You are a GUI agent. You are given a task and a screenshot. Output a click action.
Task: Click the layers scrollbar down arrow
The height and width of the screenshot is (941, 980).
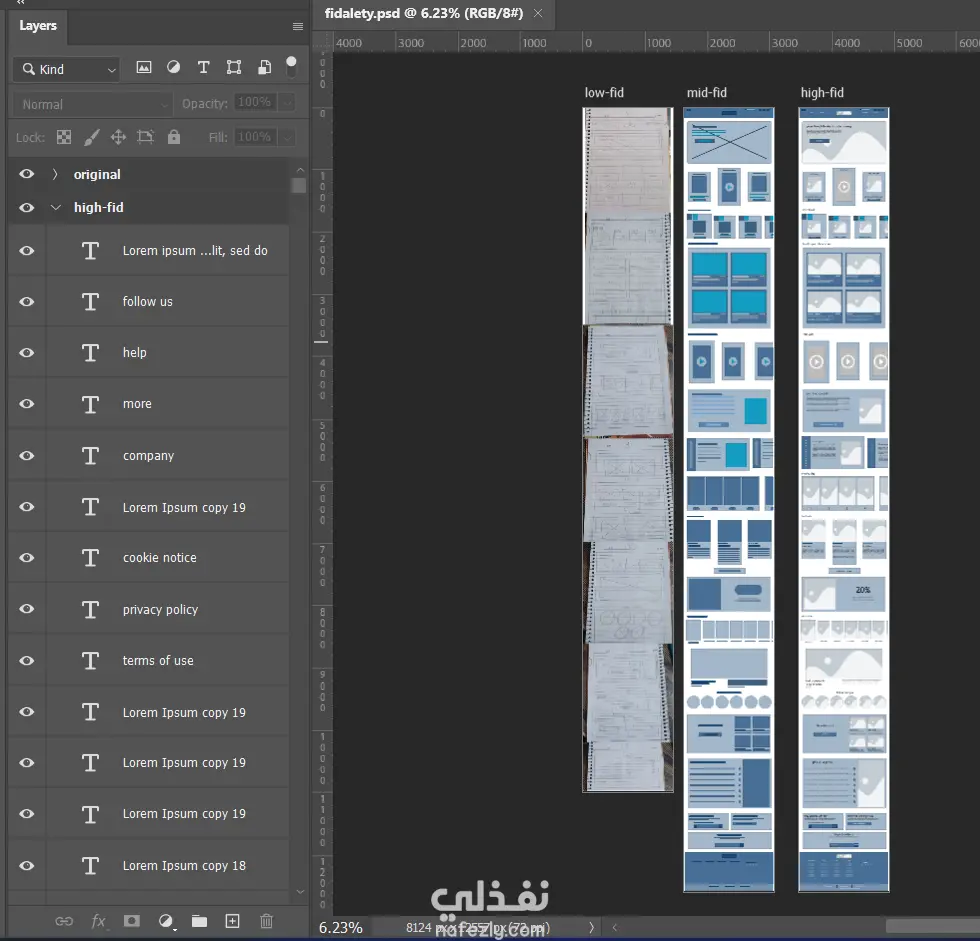pyautogui.click(x=300, y=892)
